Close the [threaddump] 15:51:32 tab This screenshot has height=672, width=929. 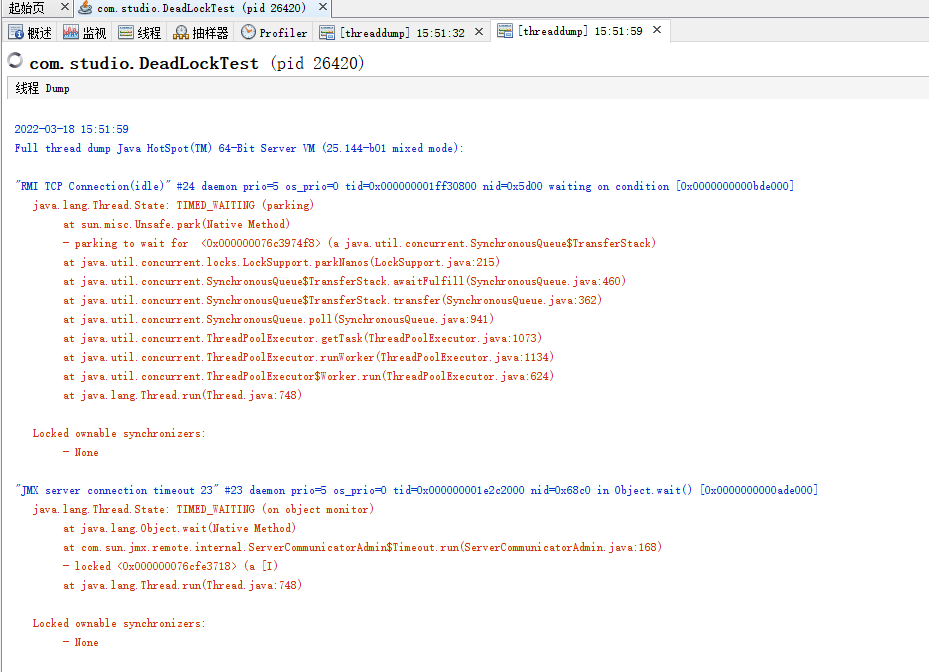(478, 30)
